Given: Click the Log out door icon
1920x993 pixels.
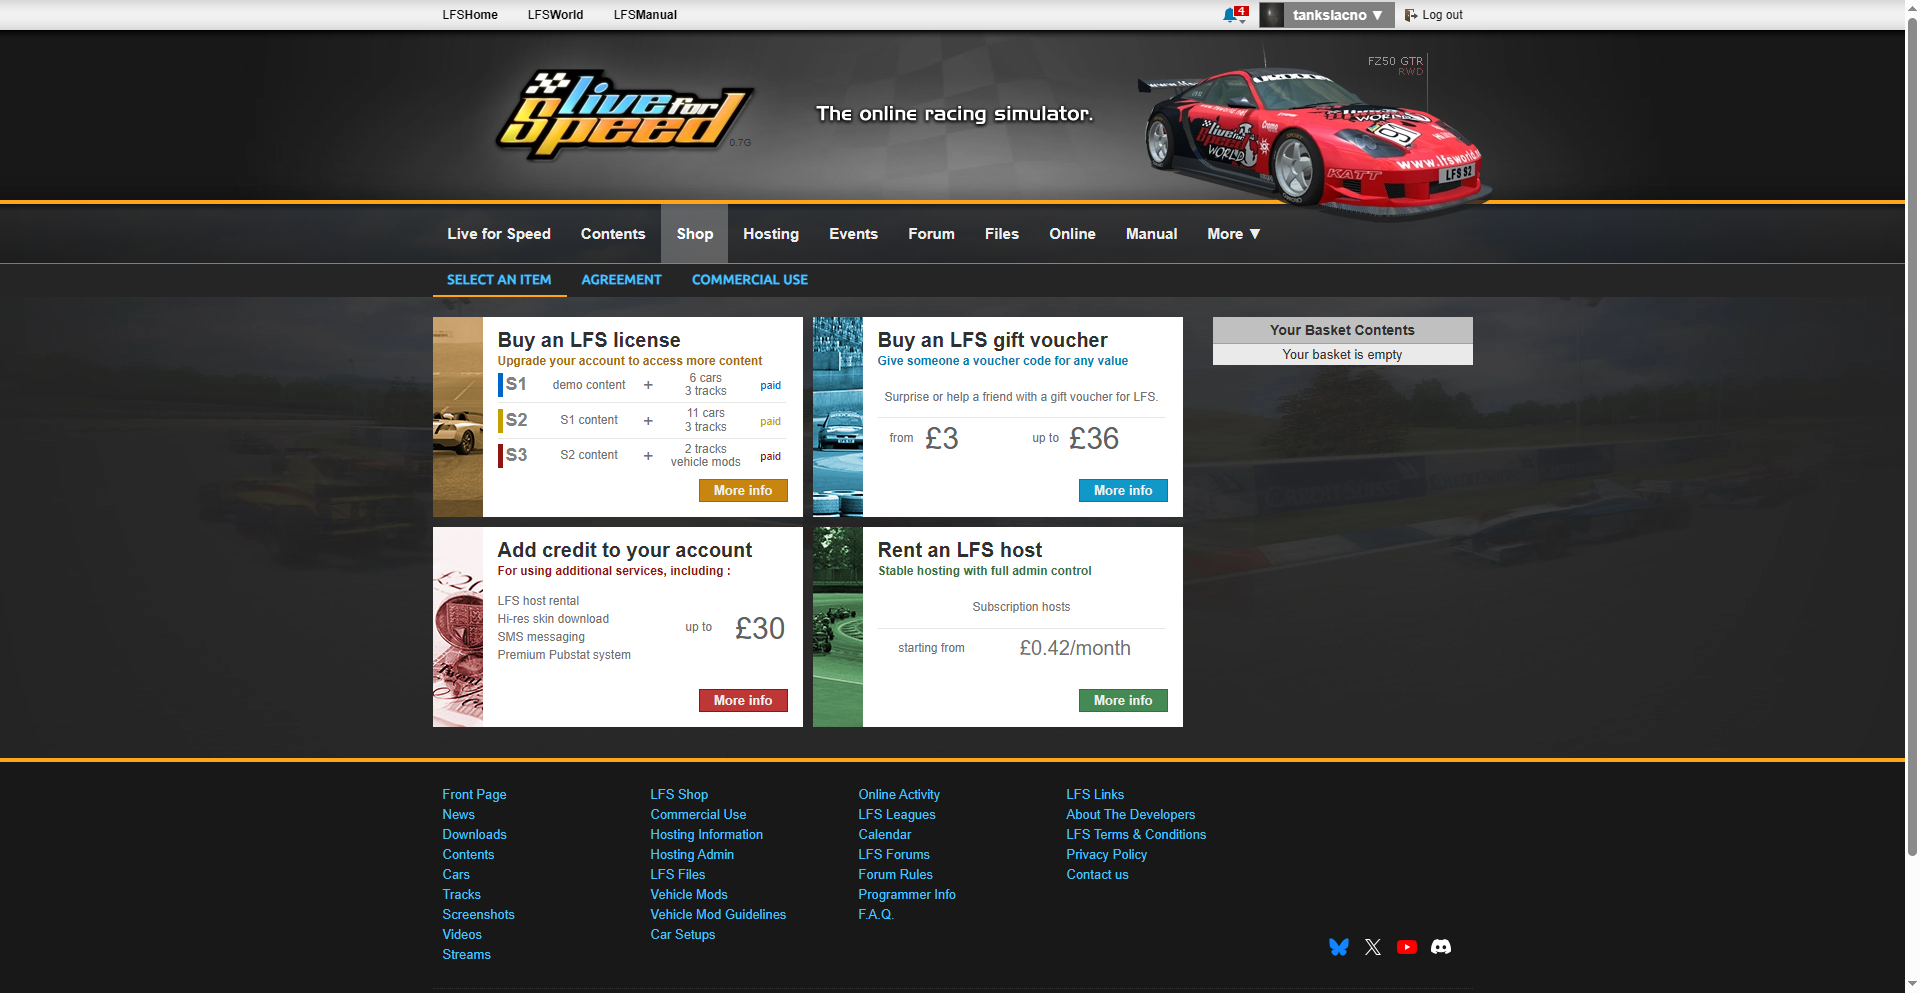Looking at the screenshot, I should [1411, 15].
